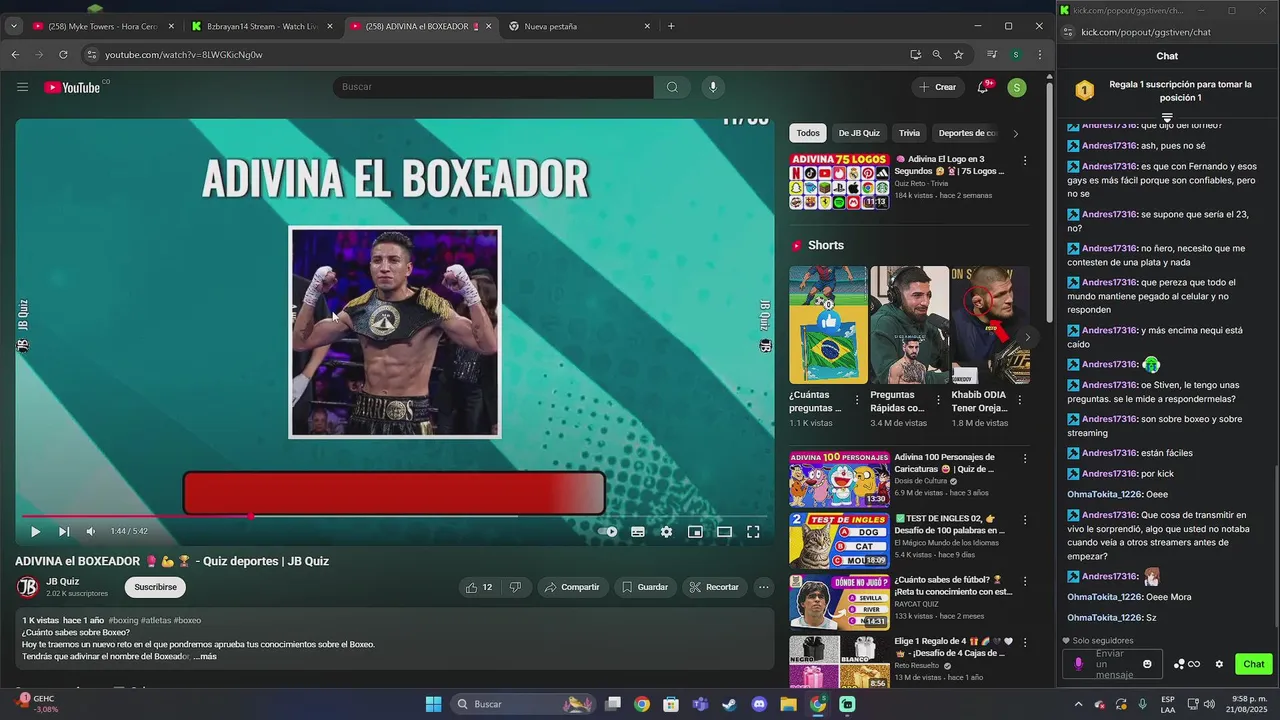Click the Compartir share button
The image size is (1280, 720).
(571, 587)
